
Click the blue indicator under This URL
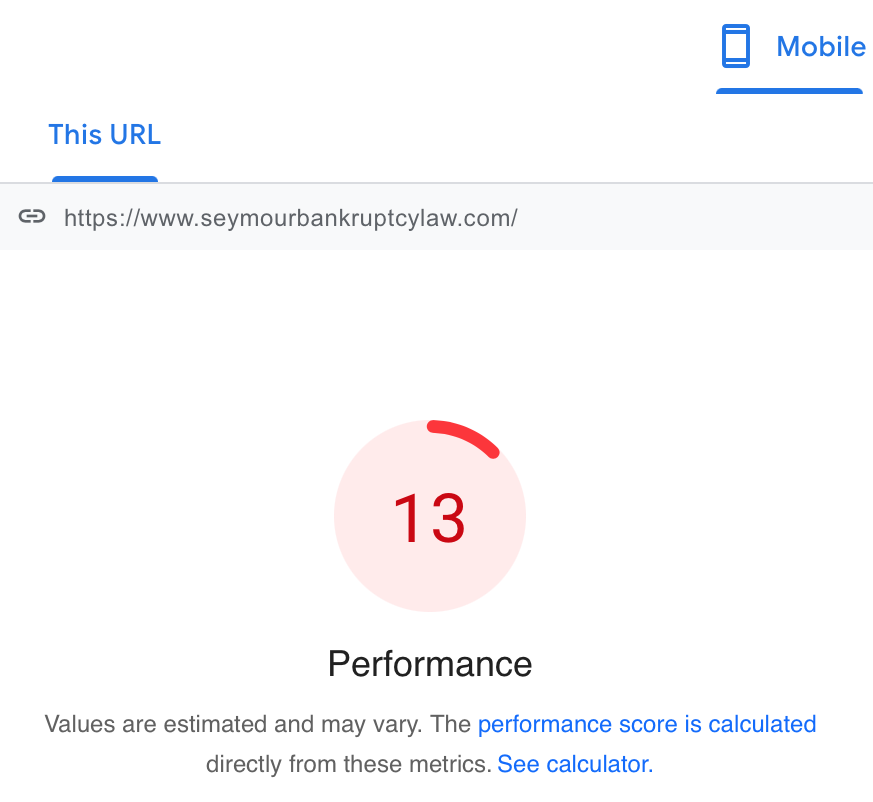pyautogui.click(x=105, y=179)
